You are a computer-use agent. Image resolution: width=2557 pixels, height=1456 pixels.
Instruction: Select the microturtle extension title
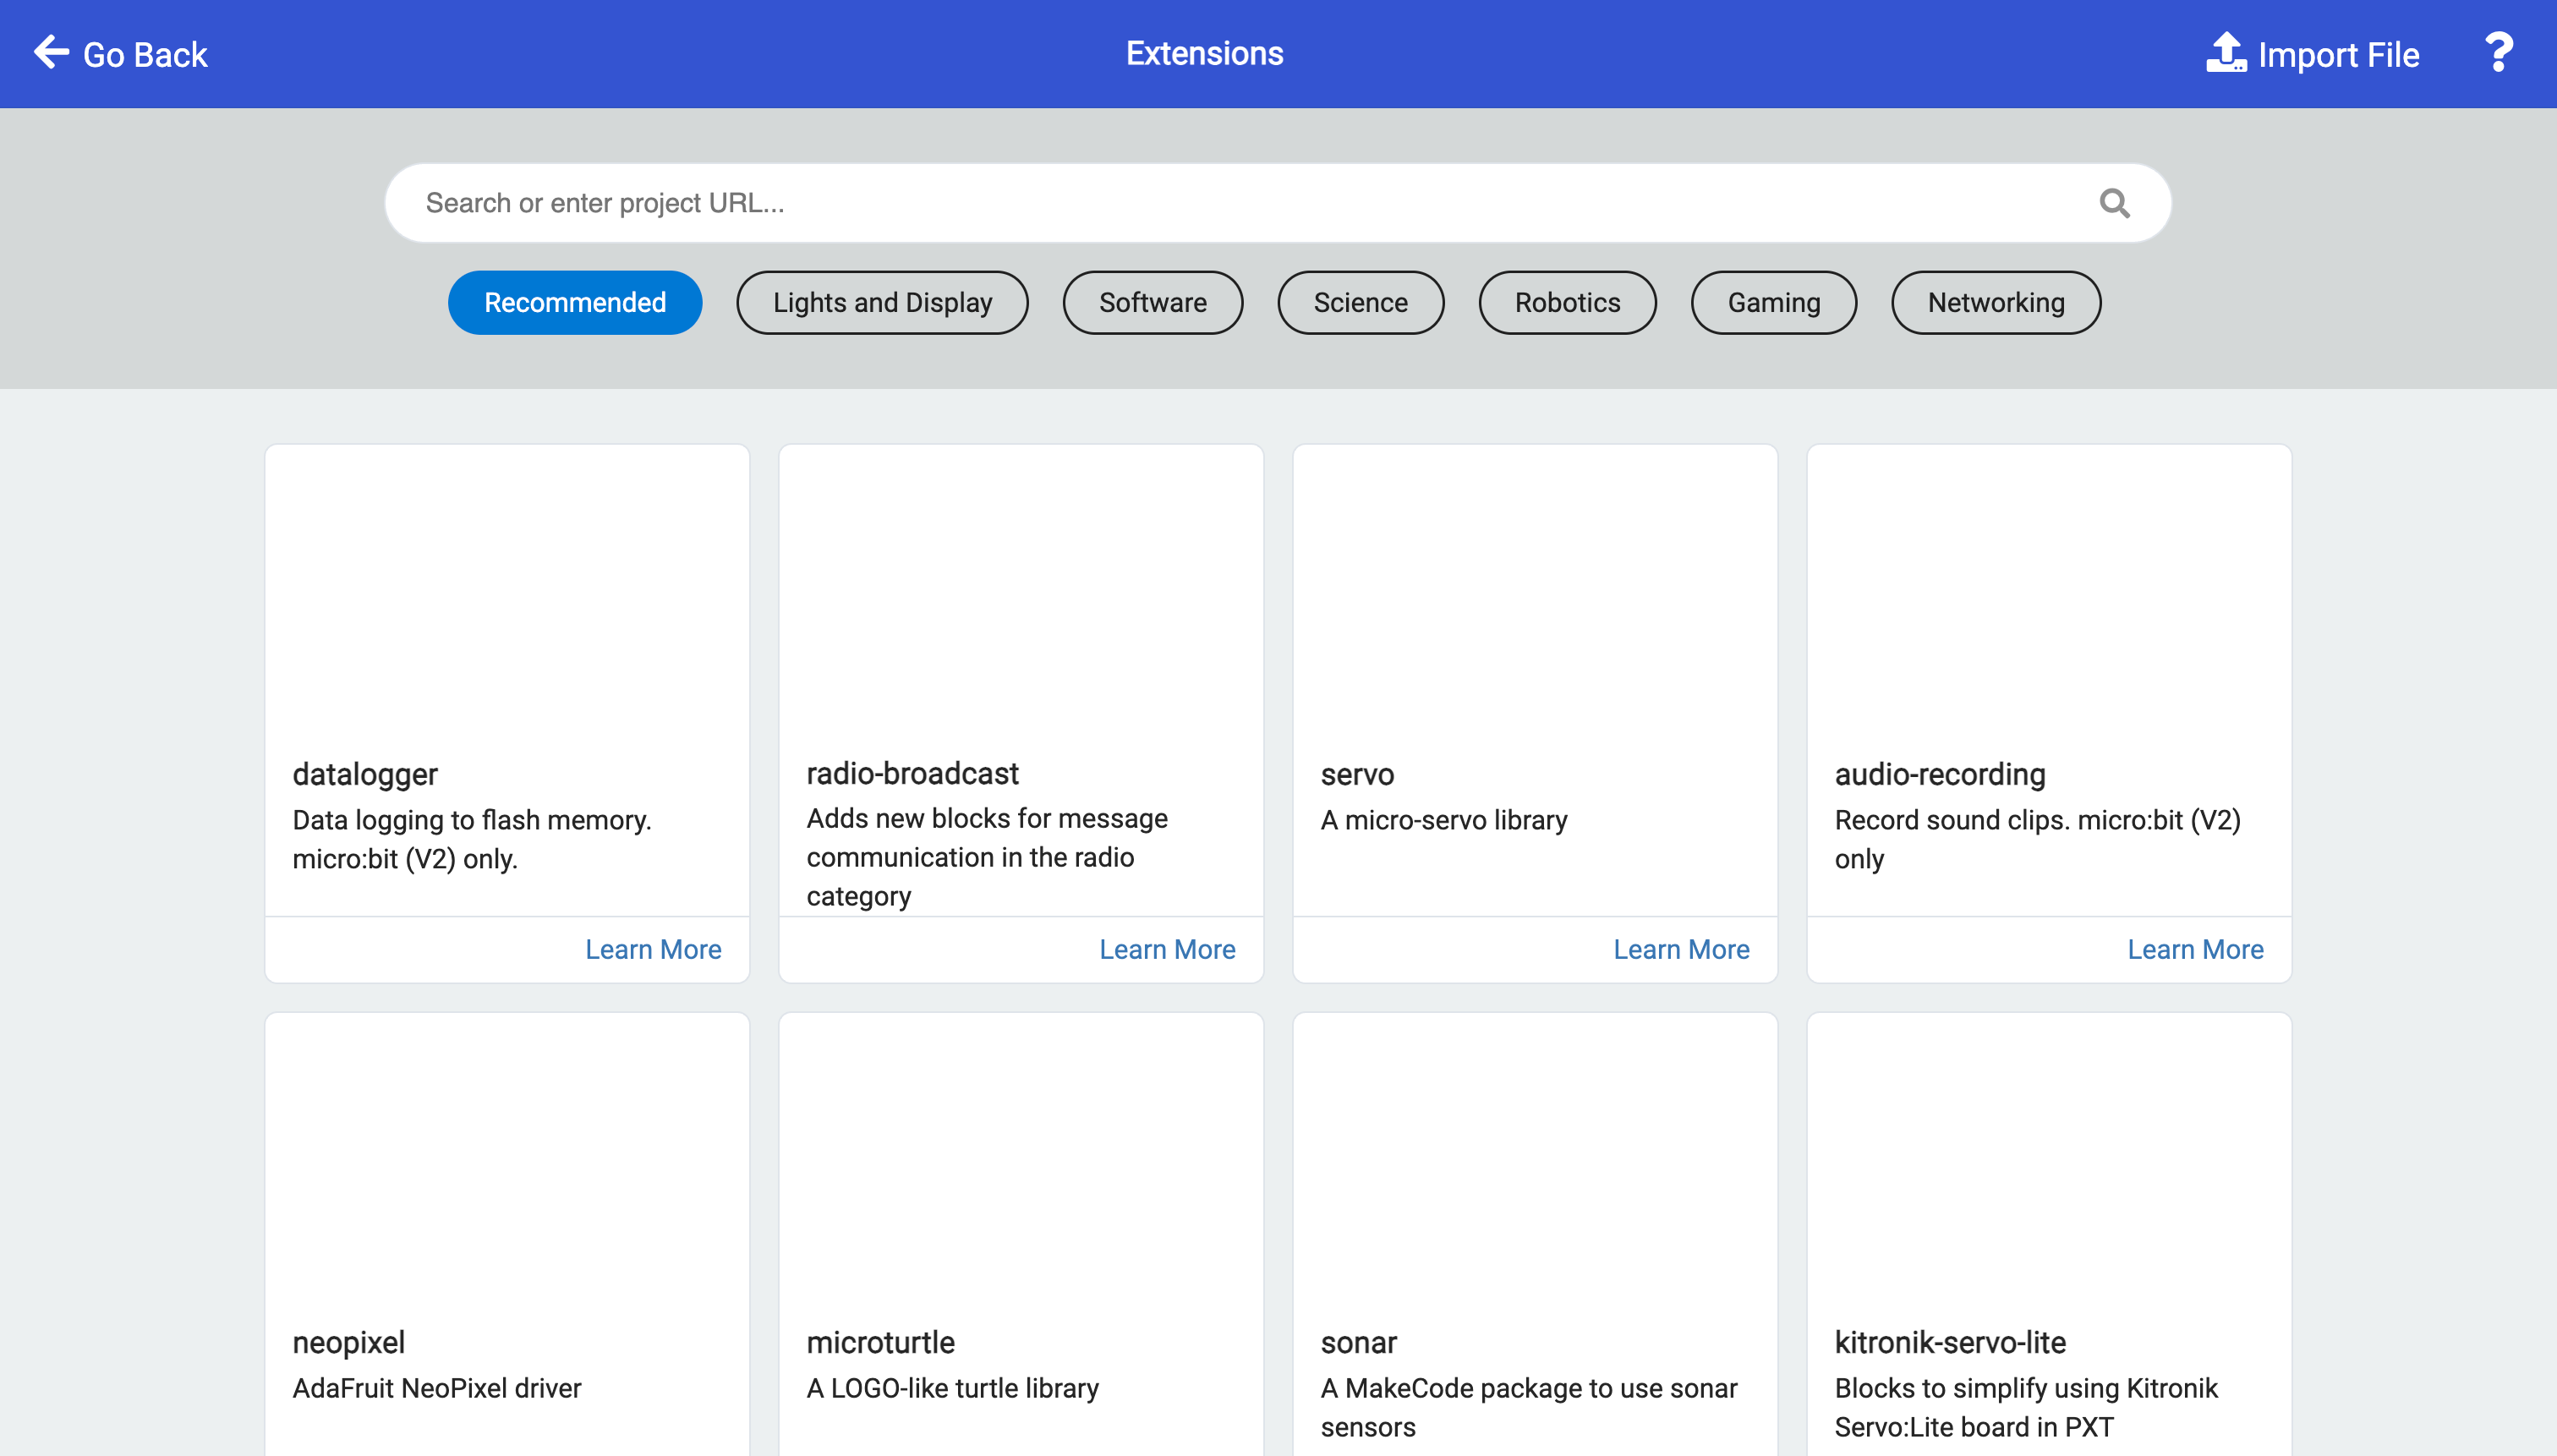point(880,1342)
